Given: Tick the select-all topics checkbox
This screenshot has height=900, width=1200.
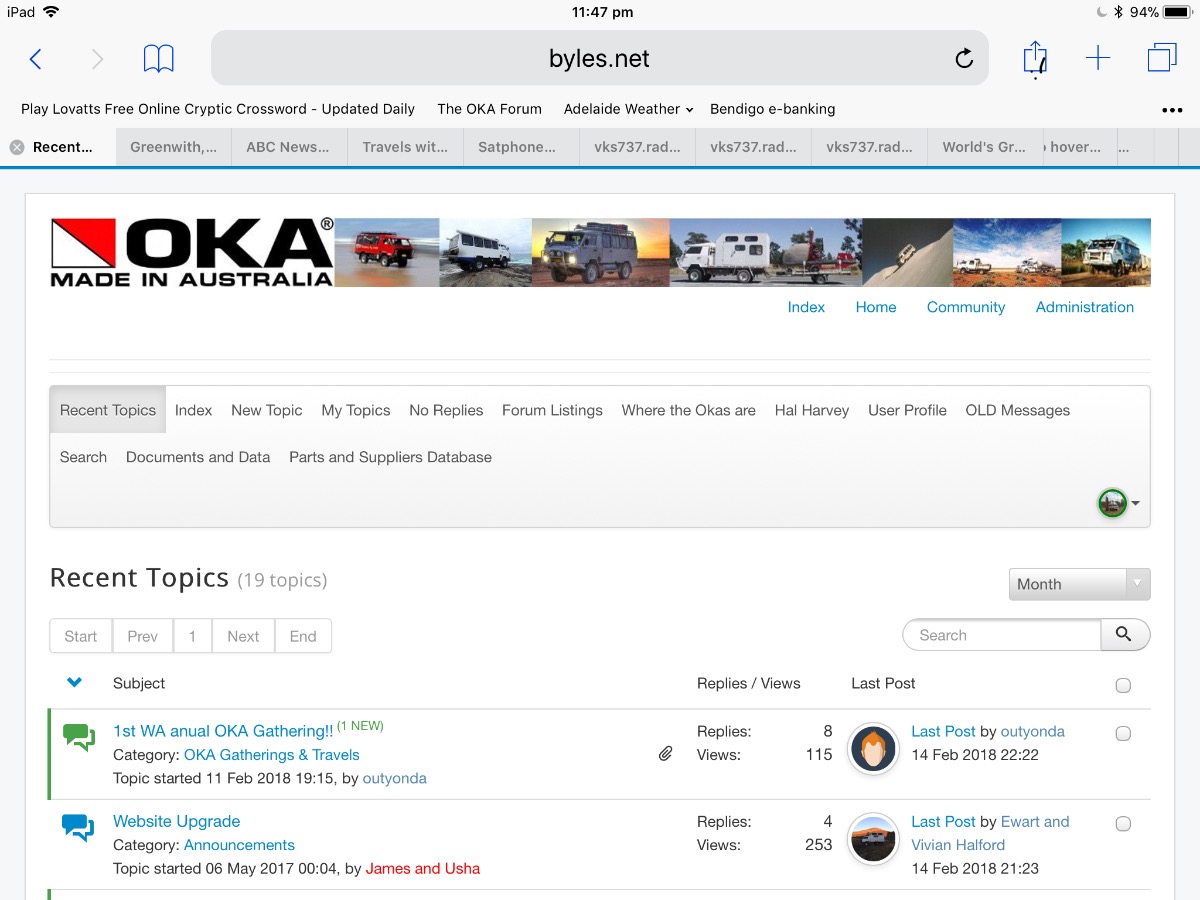Looking at the screenshot, I should pos(1123,685).
